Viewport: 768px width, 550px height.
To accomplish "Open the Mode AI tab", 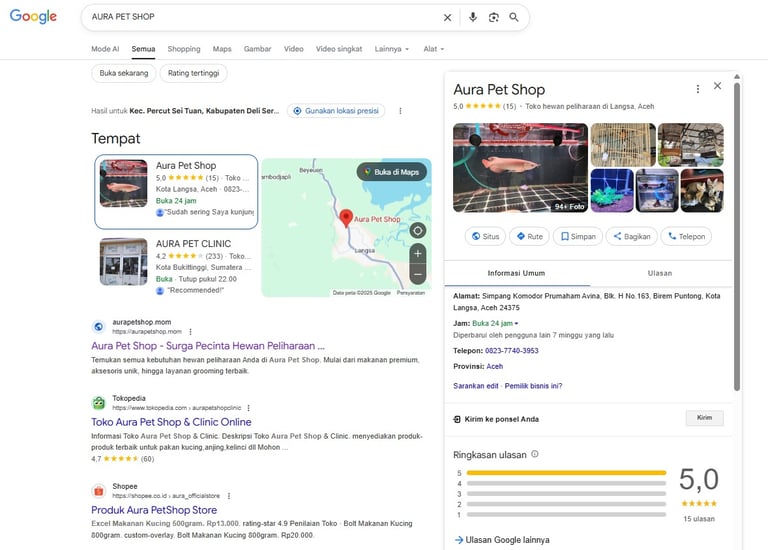I will pyautogui.click(x=105, y=49).
